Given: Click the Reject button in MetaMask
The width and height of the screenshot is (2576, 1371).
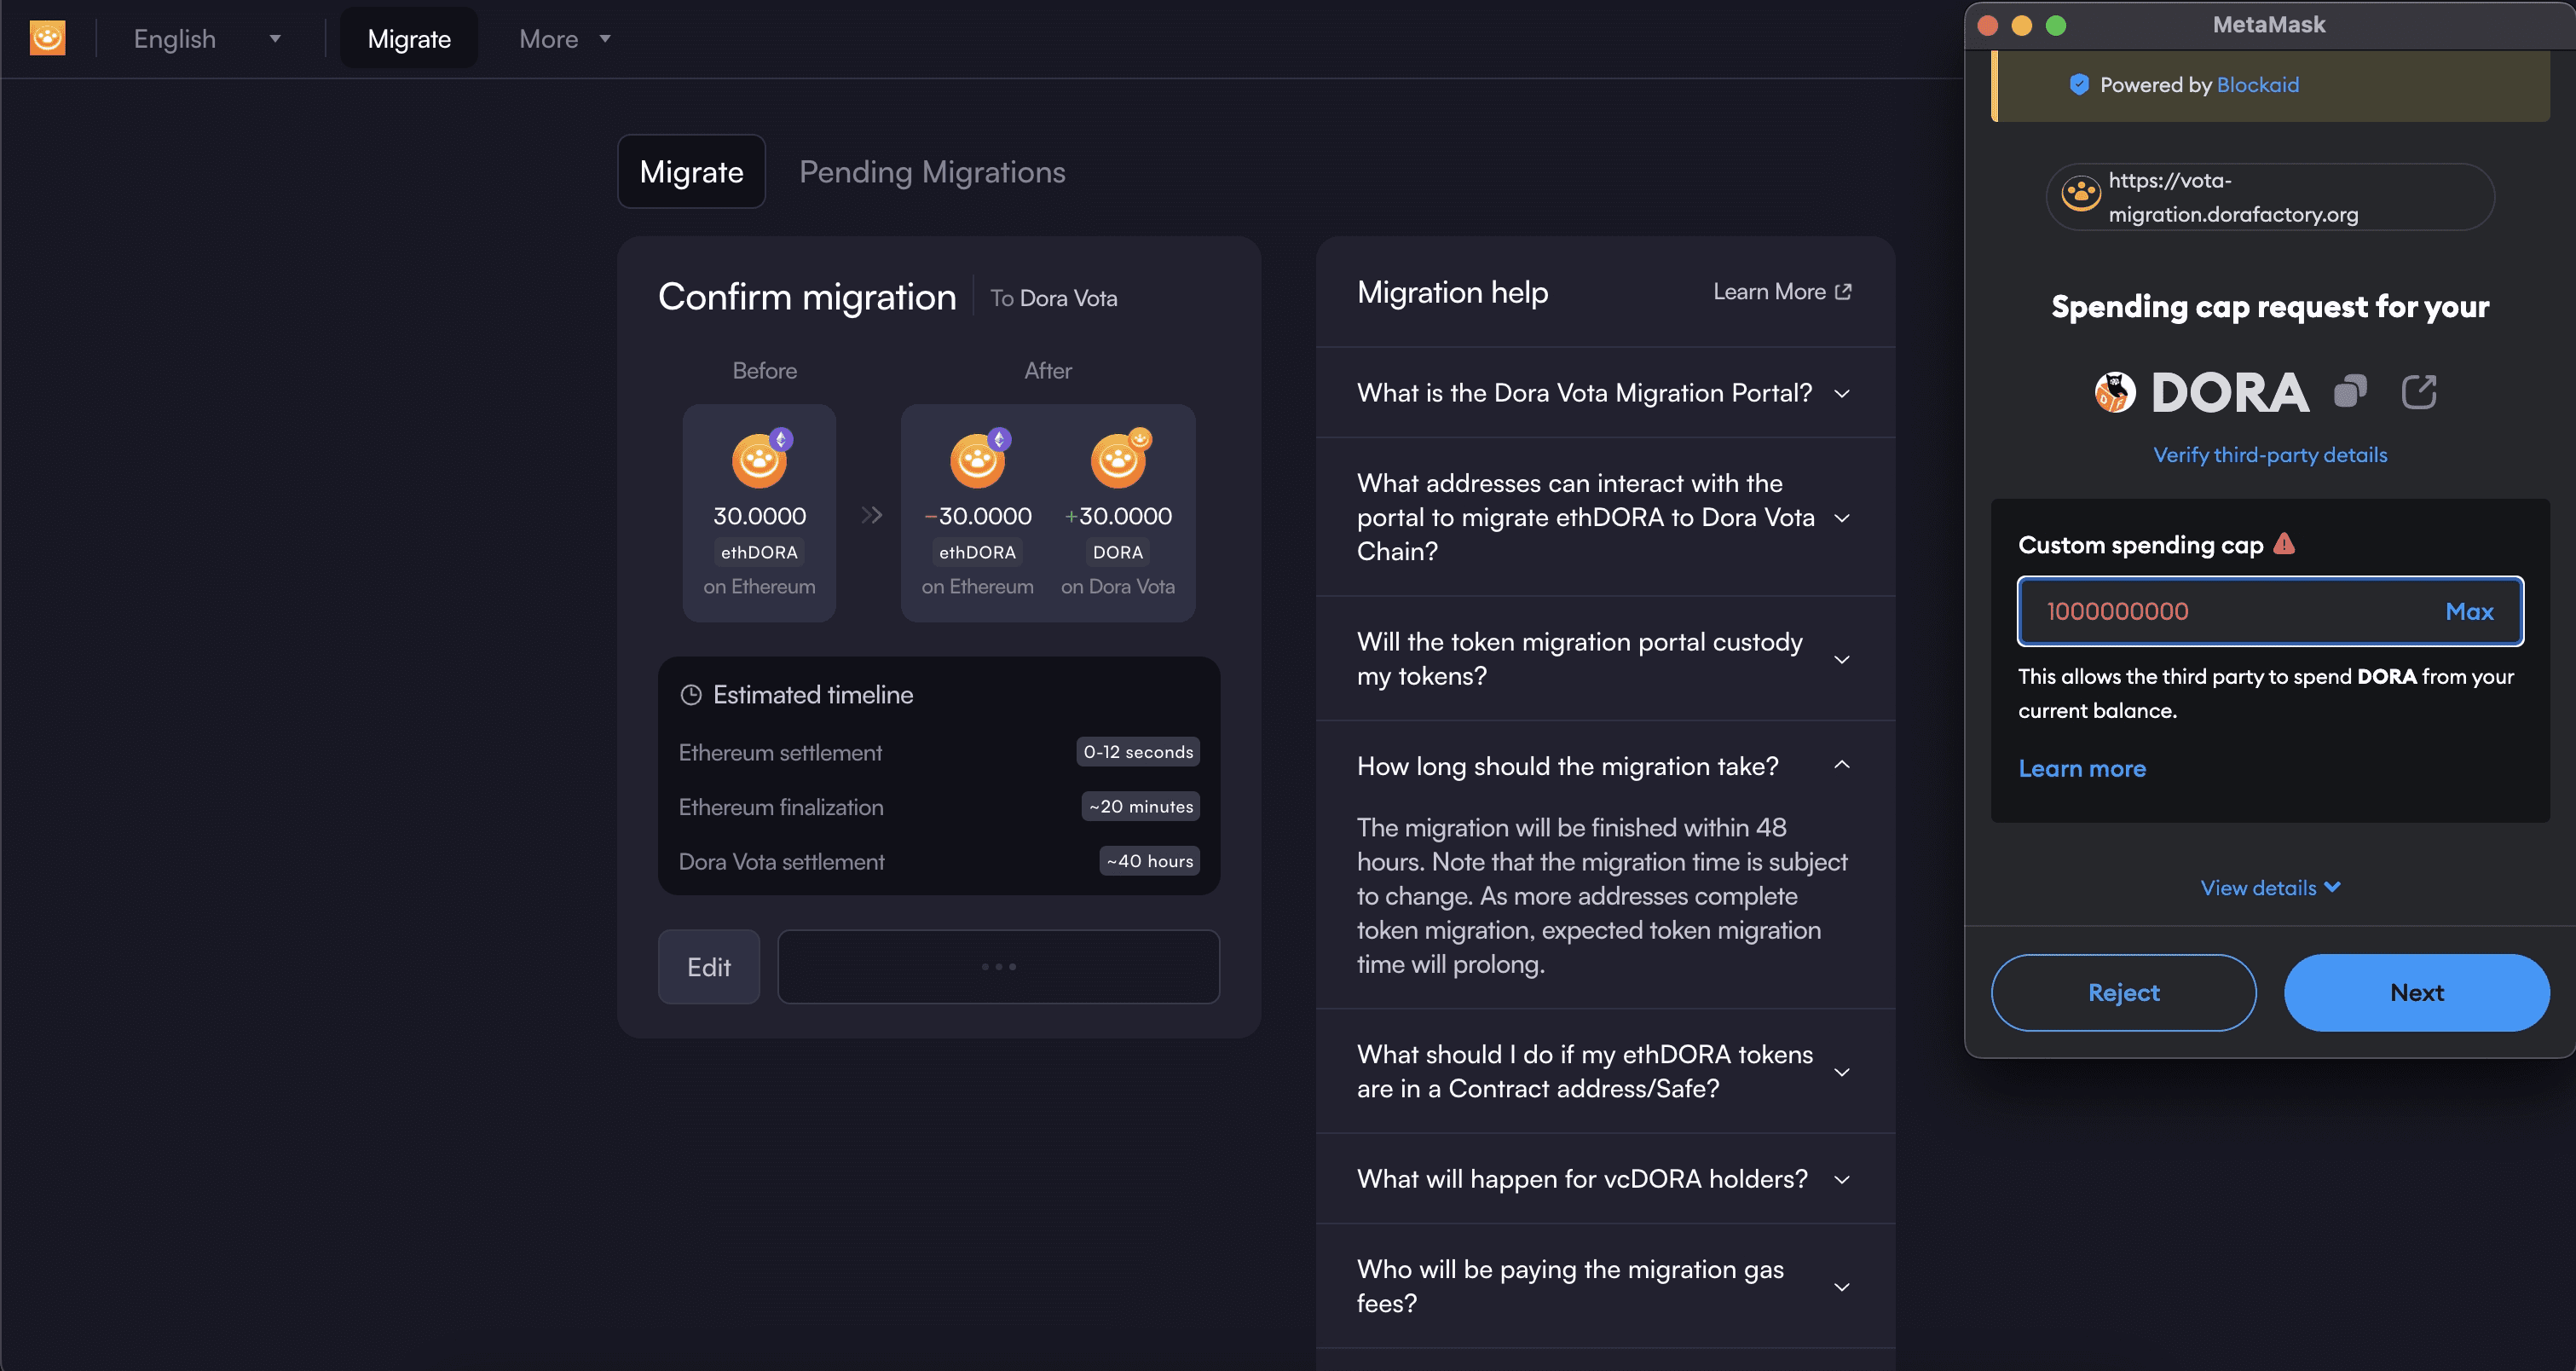Looking at the screenshot, I should [2123, 992].
